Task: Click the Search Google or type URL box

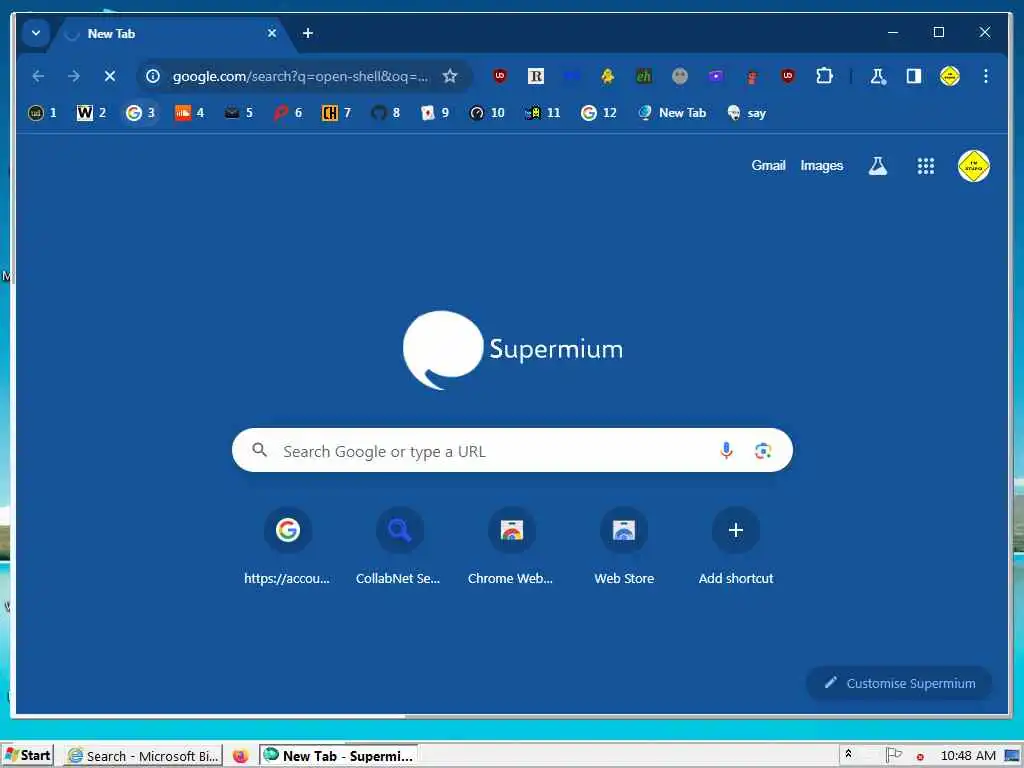Action: coord(512,451)
